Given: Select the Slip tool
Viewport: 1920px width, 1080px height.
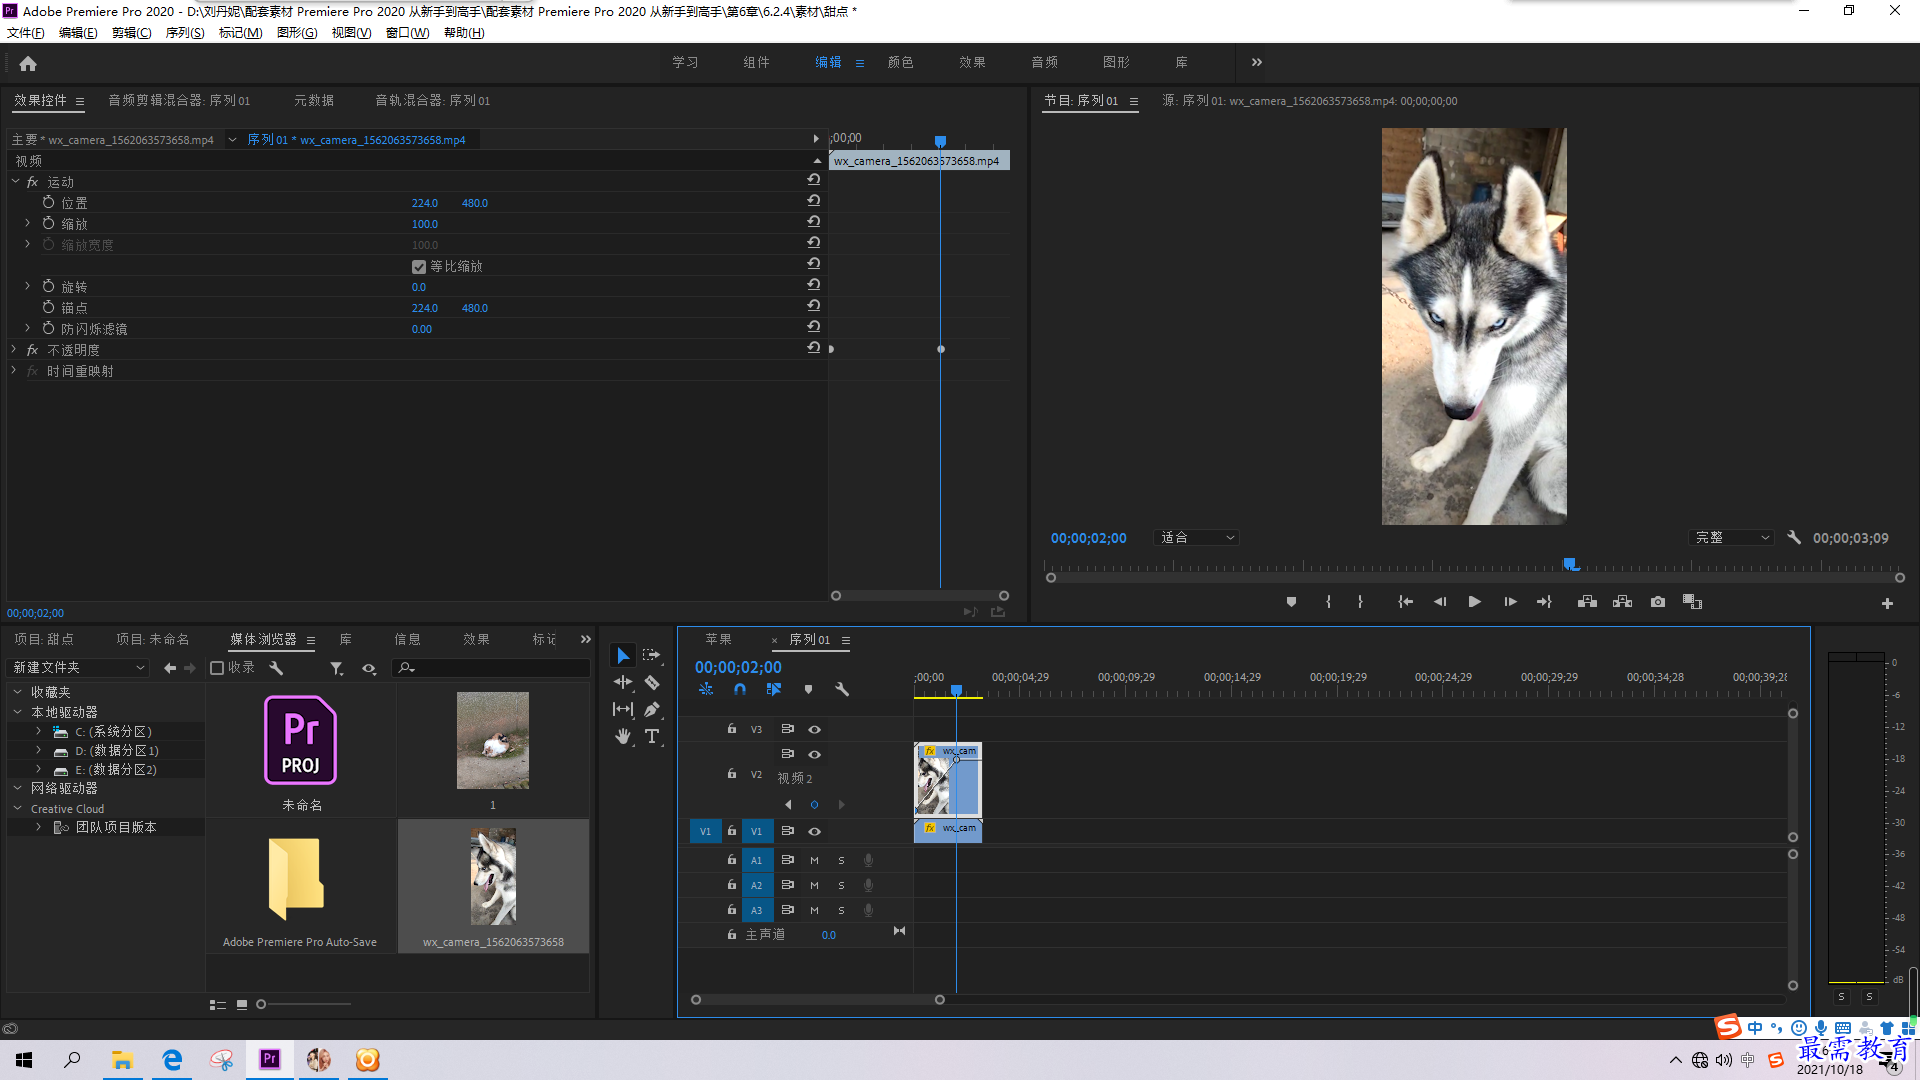Looking at the screenshot, I should point(623,709).
